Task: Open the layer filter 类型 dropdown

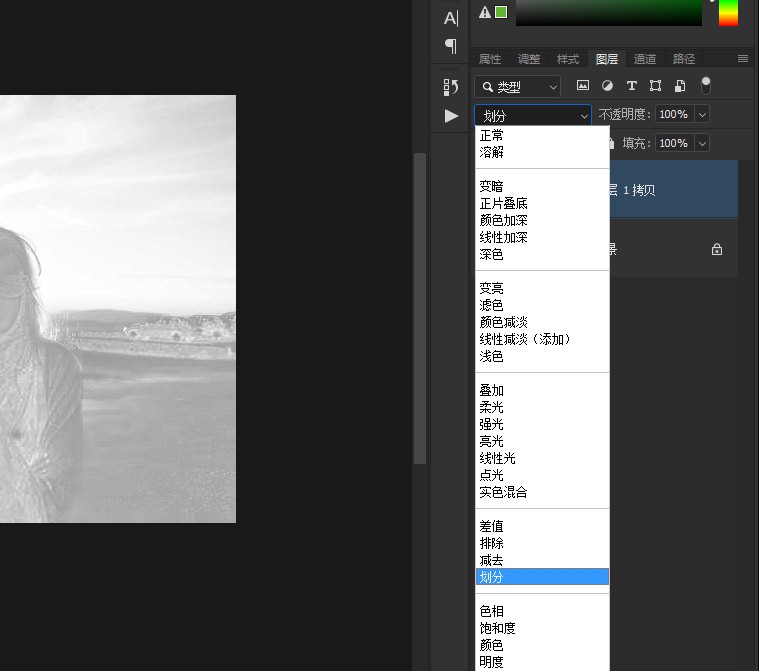Action: coord(517,87)
